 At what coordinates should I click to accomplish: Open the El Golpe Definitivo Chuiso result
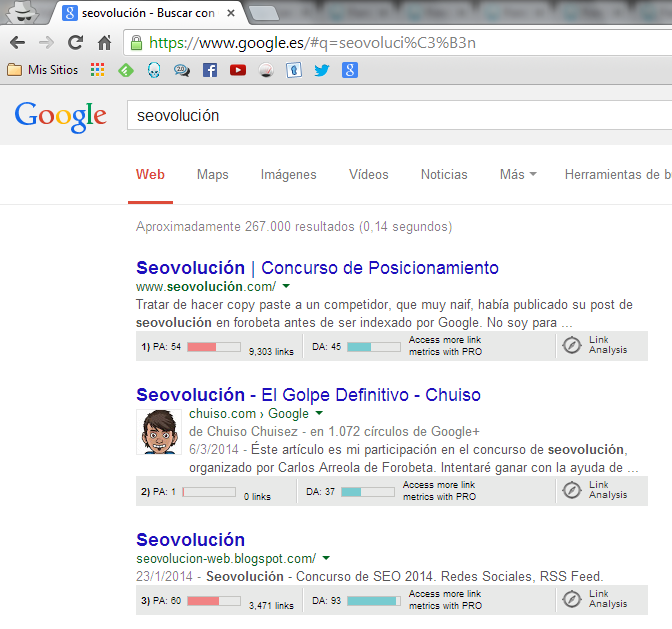[308, 395]
